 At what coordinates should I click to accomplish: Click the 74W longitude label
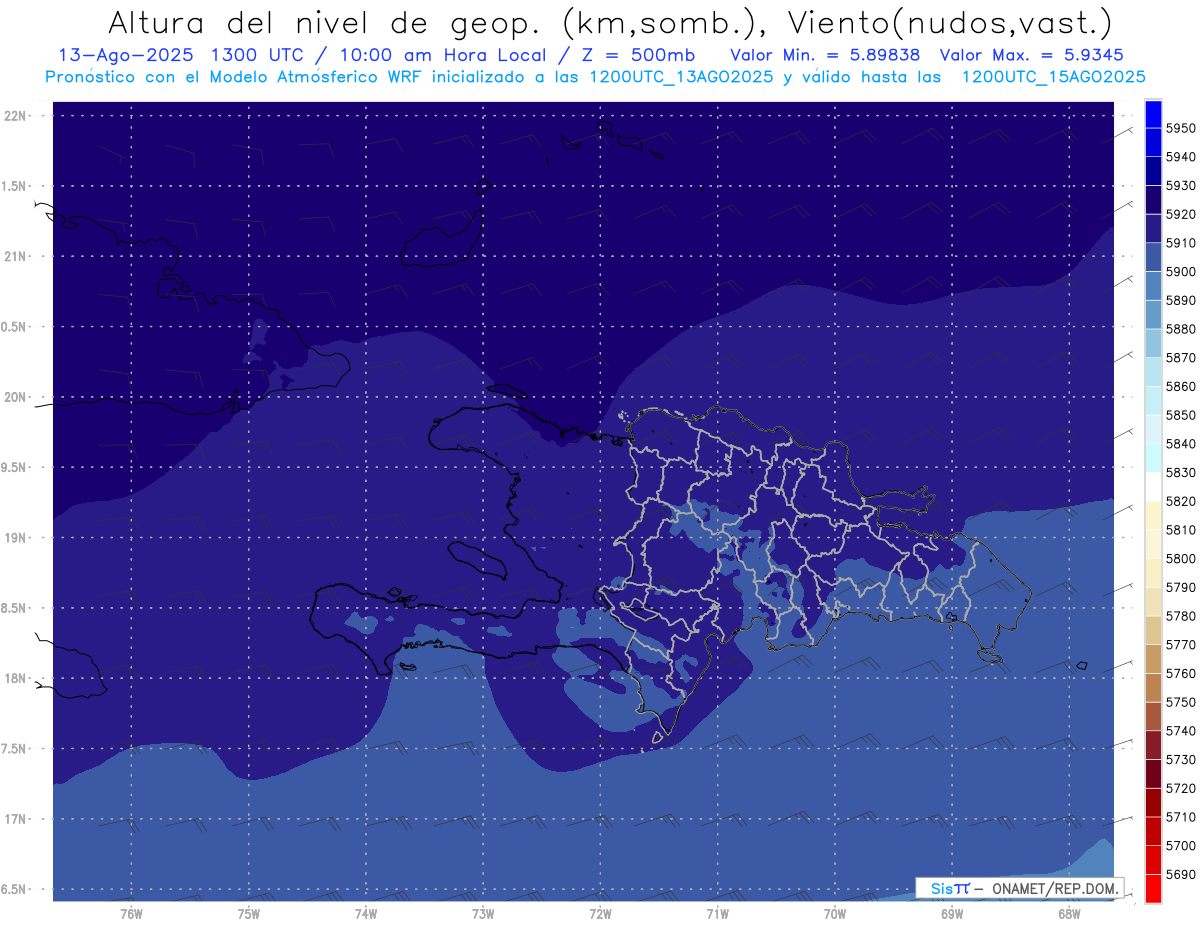click(366, 913)
